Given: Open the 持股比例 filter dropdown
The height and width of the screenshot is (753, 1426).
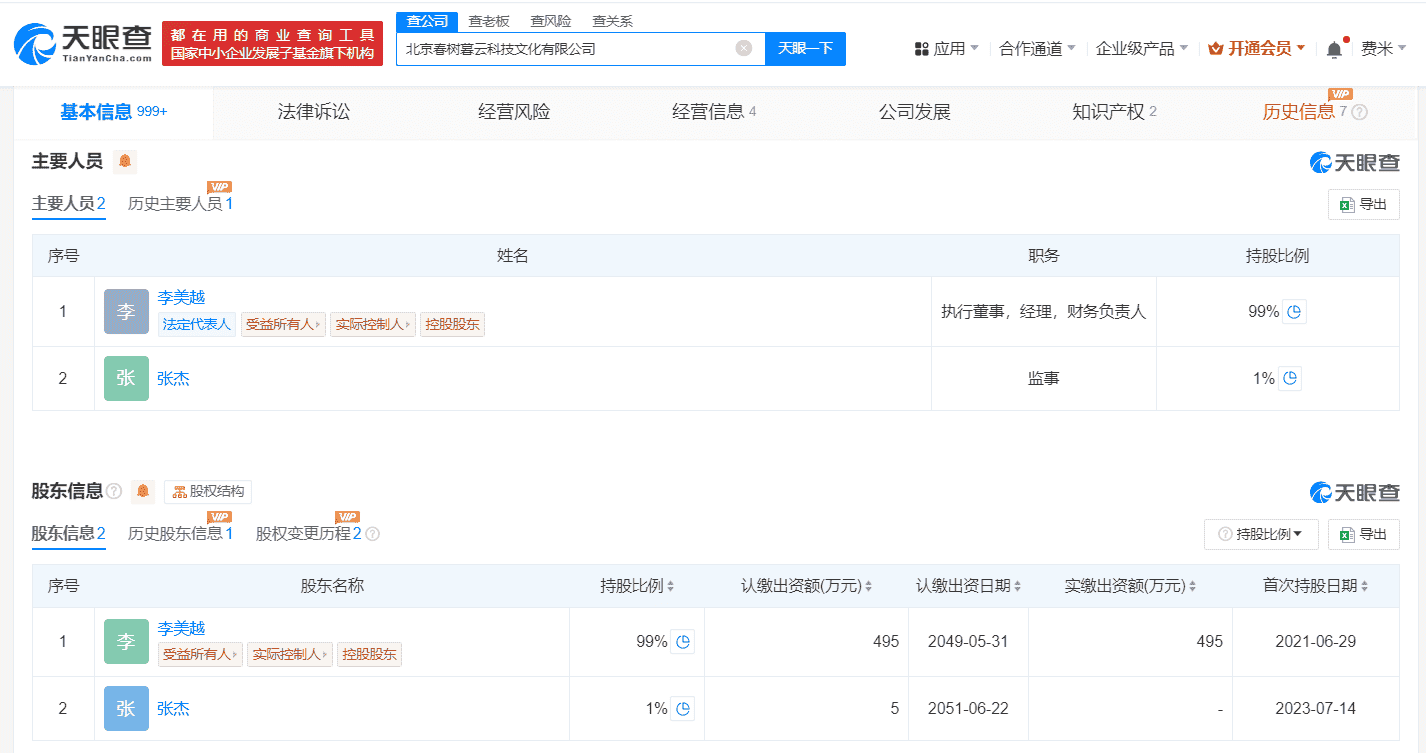Looking at the screenshot, I should 1260,534.
